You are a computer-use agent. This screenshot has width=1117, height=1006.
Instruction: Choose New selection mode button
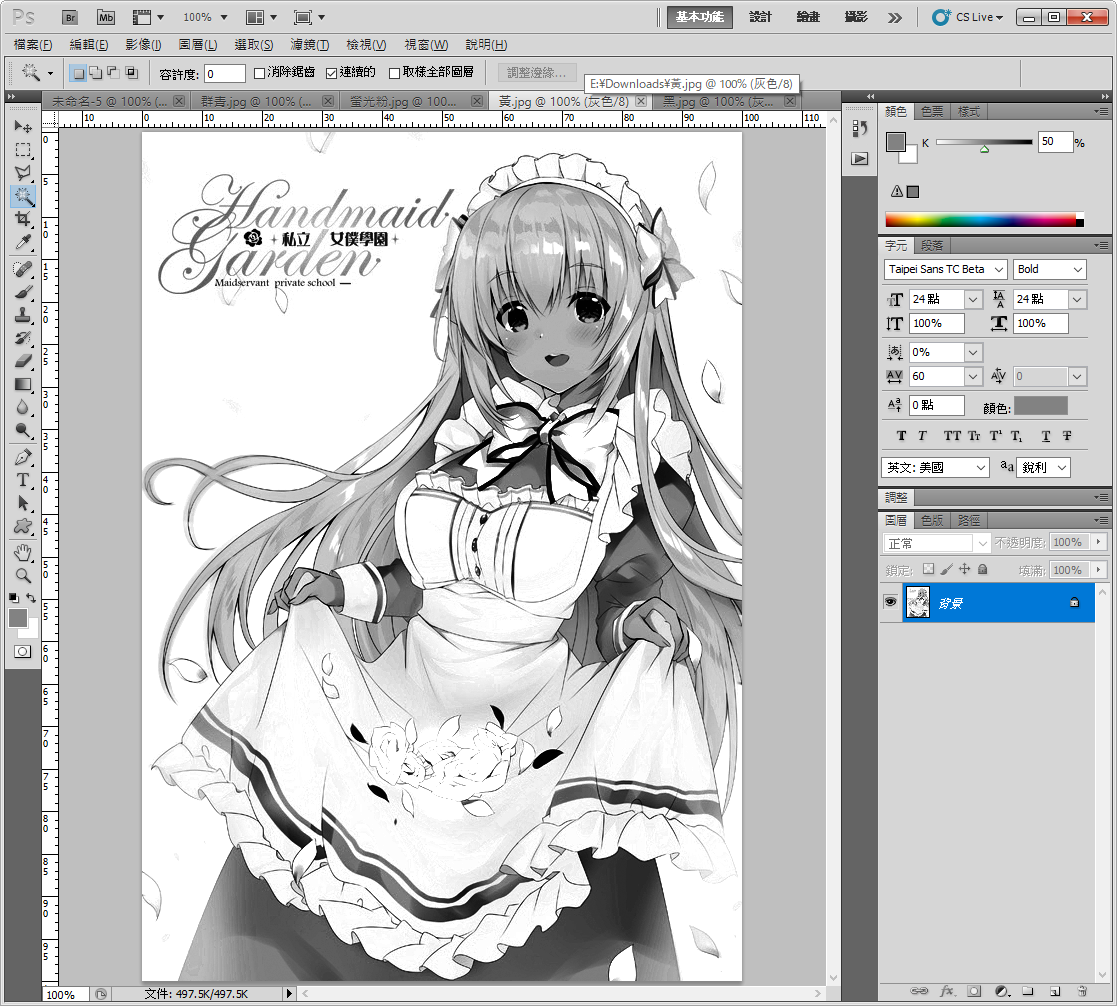tap(78, 73)
